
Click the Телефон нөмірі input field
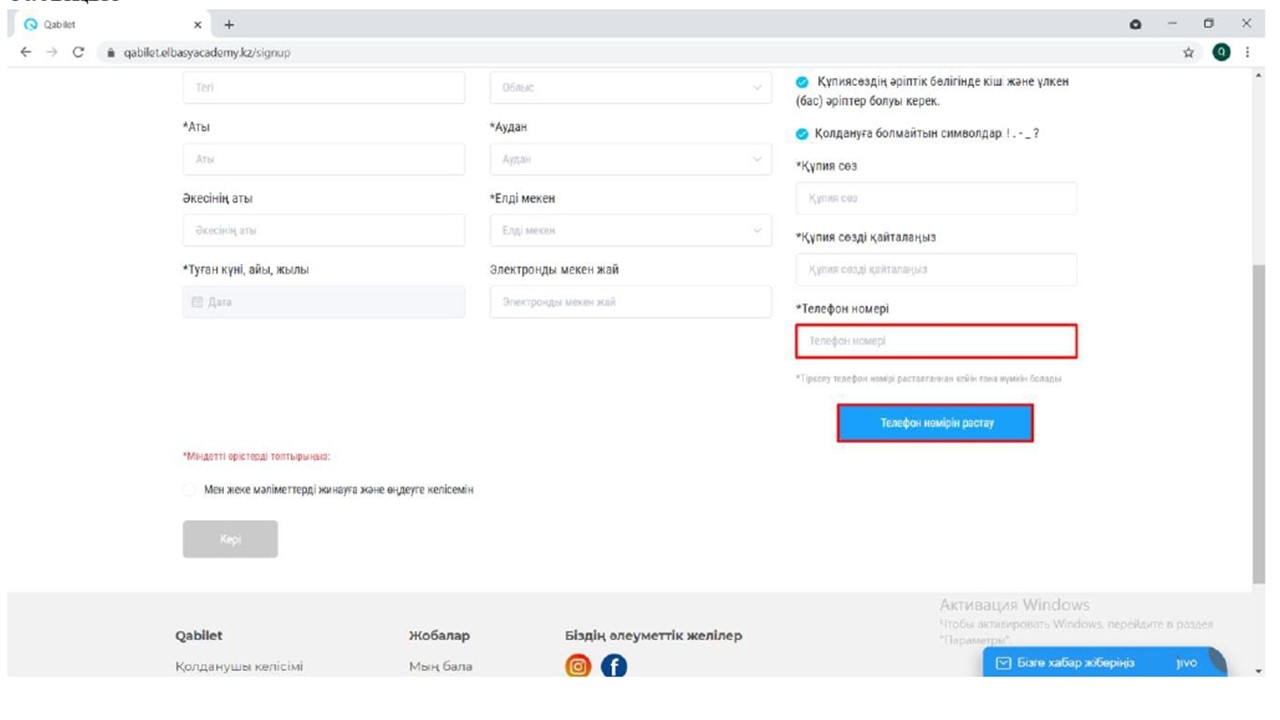[x=936, y=341]
